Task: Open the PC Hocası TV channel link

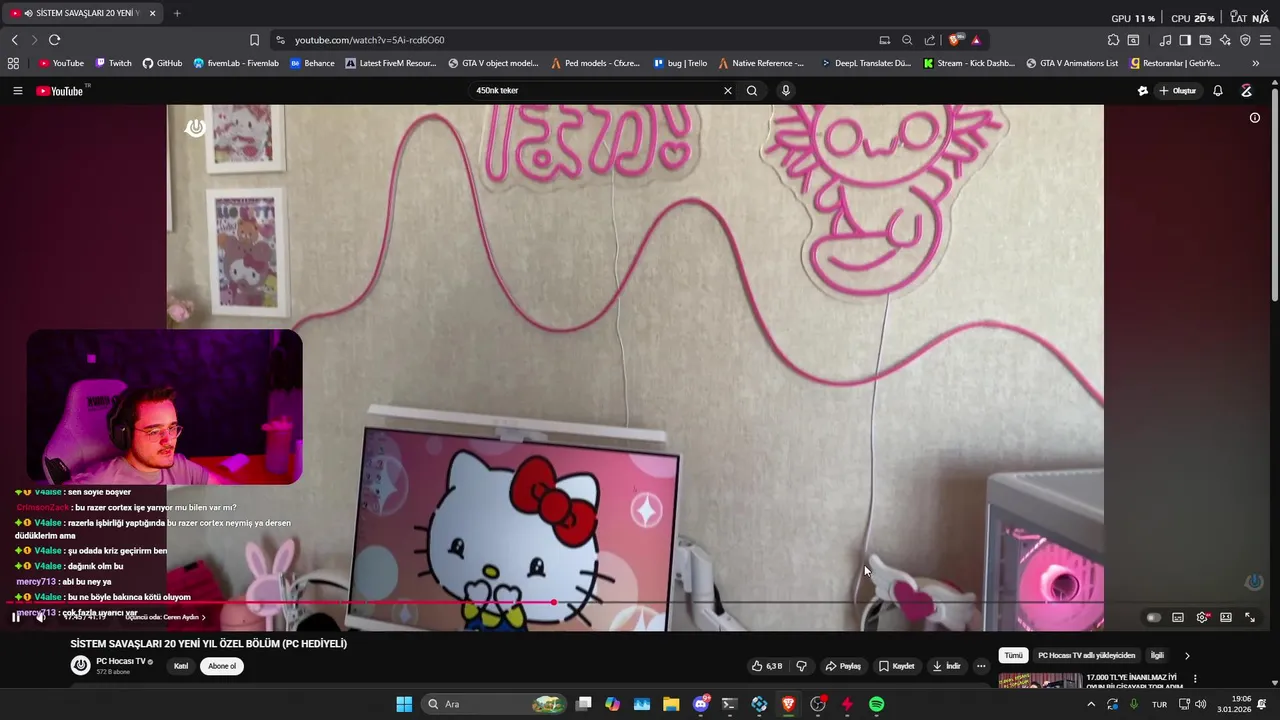Action: (121, 662)
